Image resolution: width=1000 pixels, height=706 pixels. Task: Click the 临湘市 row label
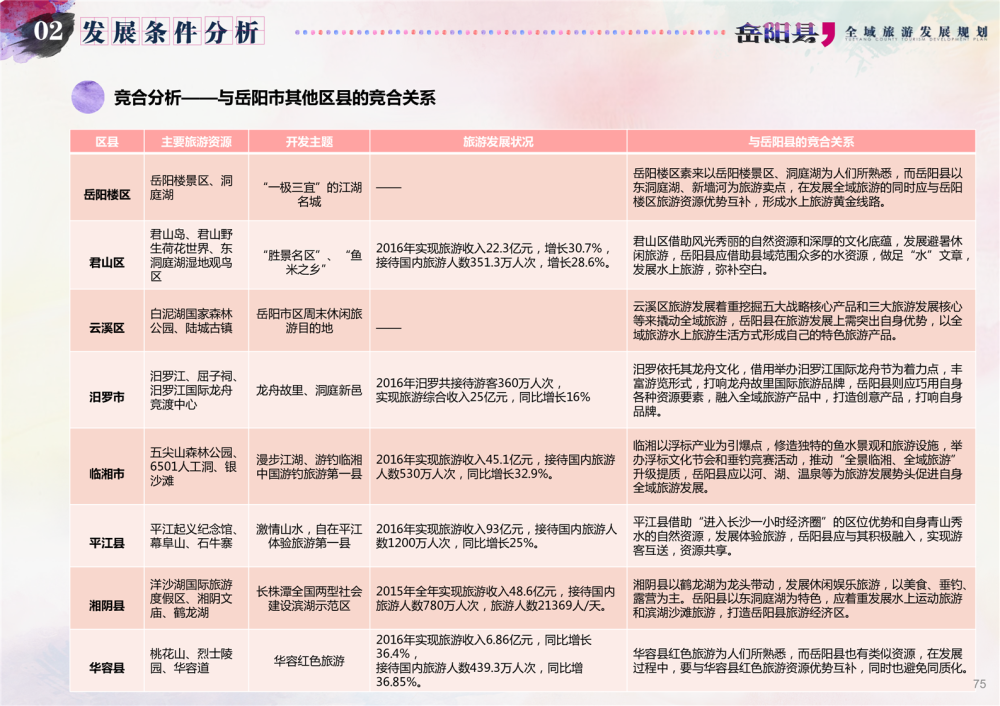click(107, 473)
